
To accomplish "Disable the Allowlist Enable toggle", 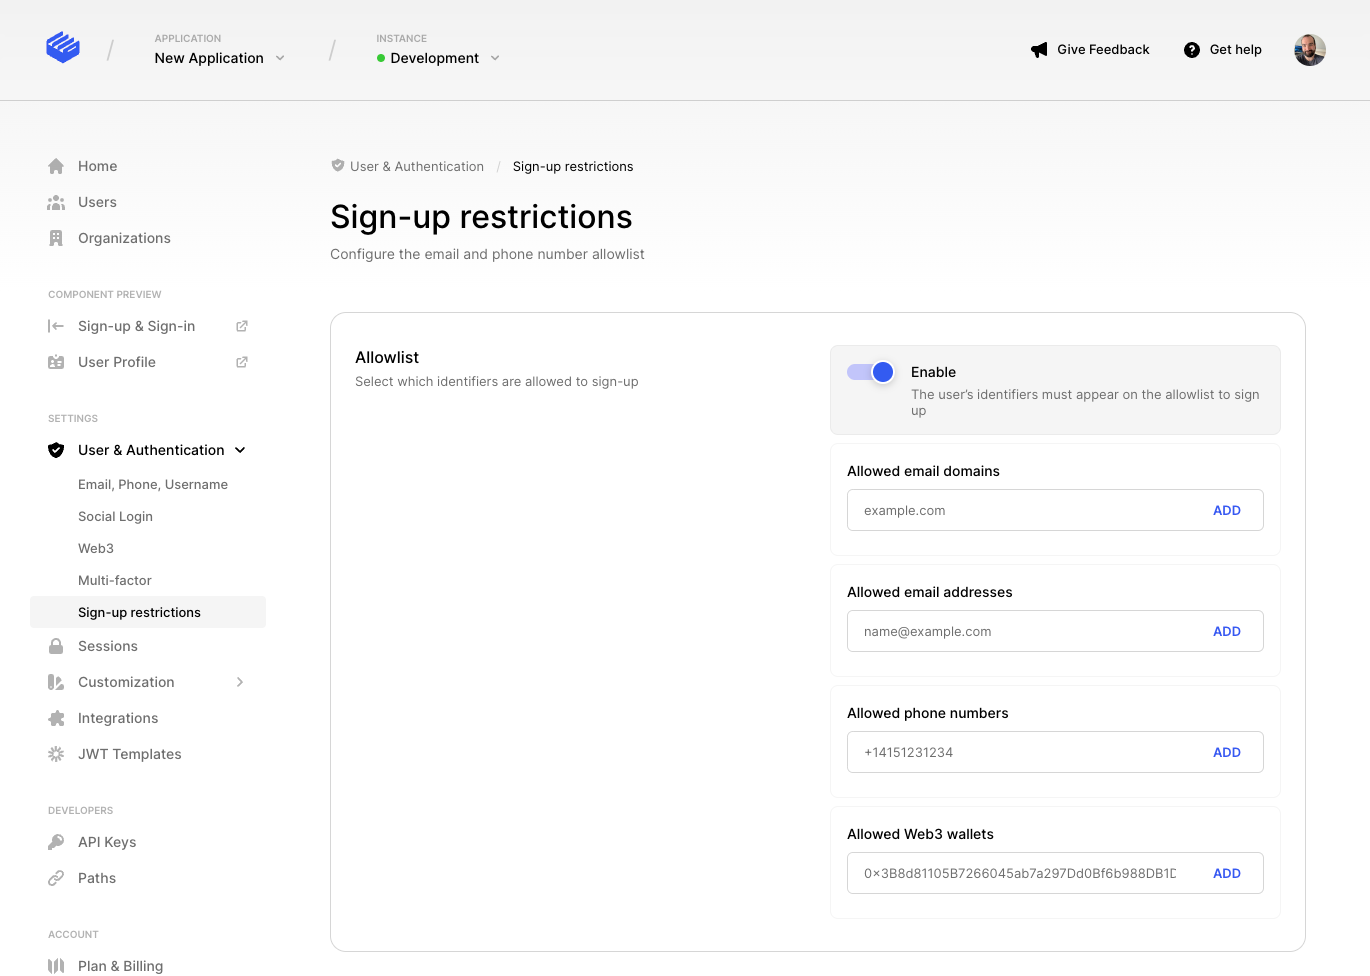I will 868,371.
